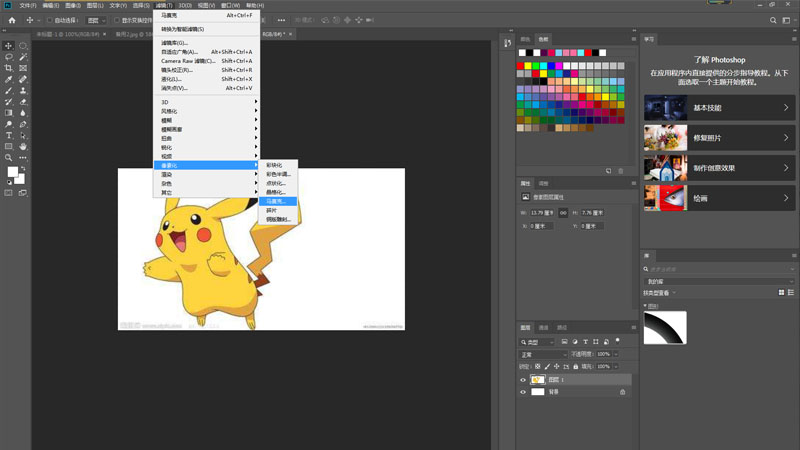Select the Frame tool
The image size is (800, 450).
[x=23, y=68]
